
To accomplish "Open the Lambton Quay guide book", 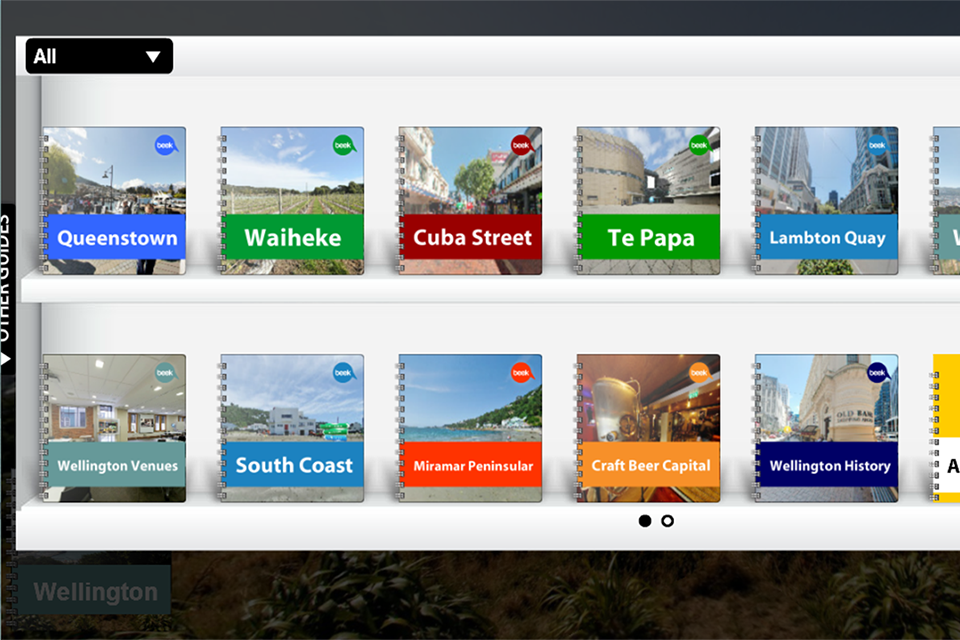I will [x=827, y=200].
